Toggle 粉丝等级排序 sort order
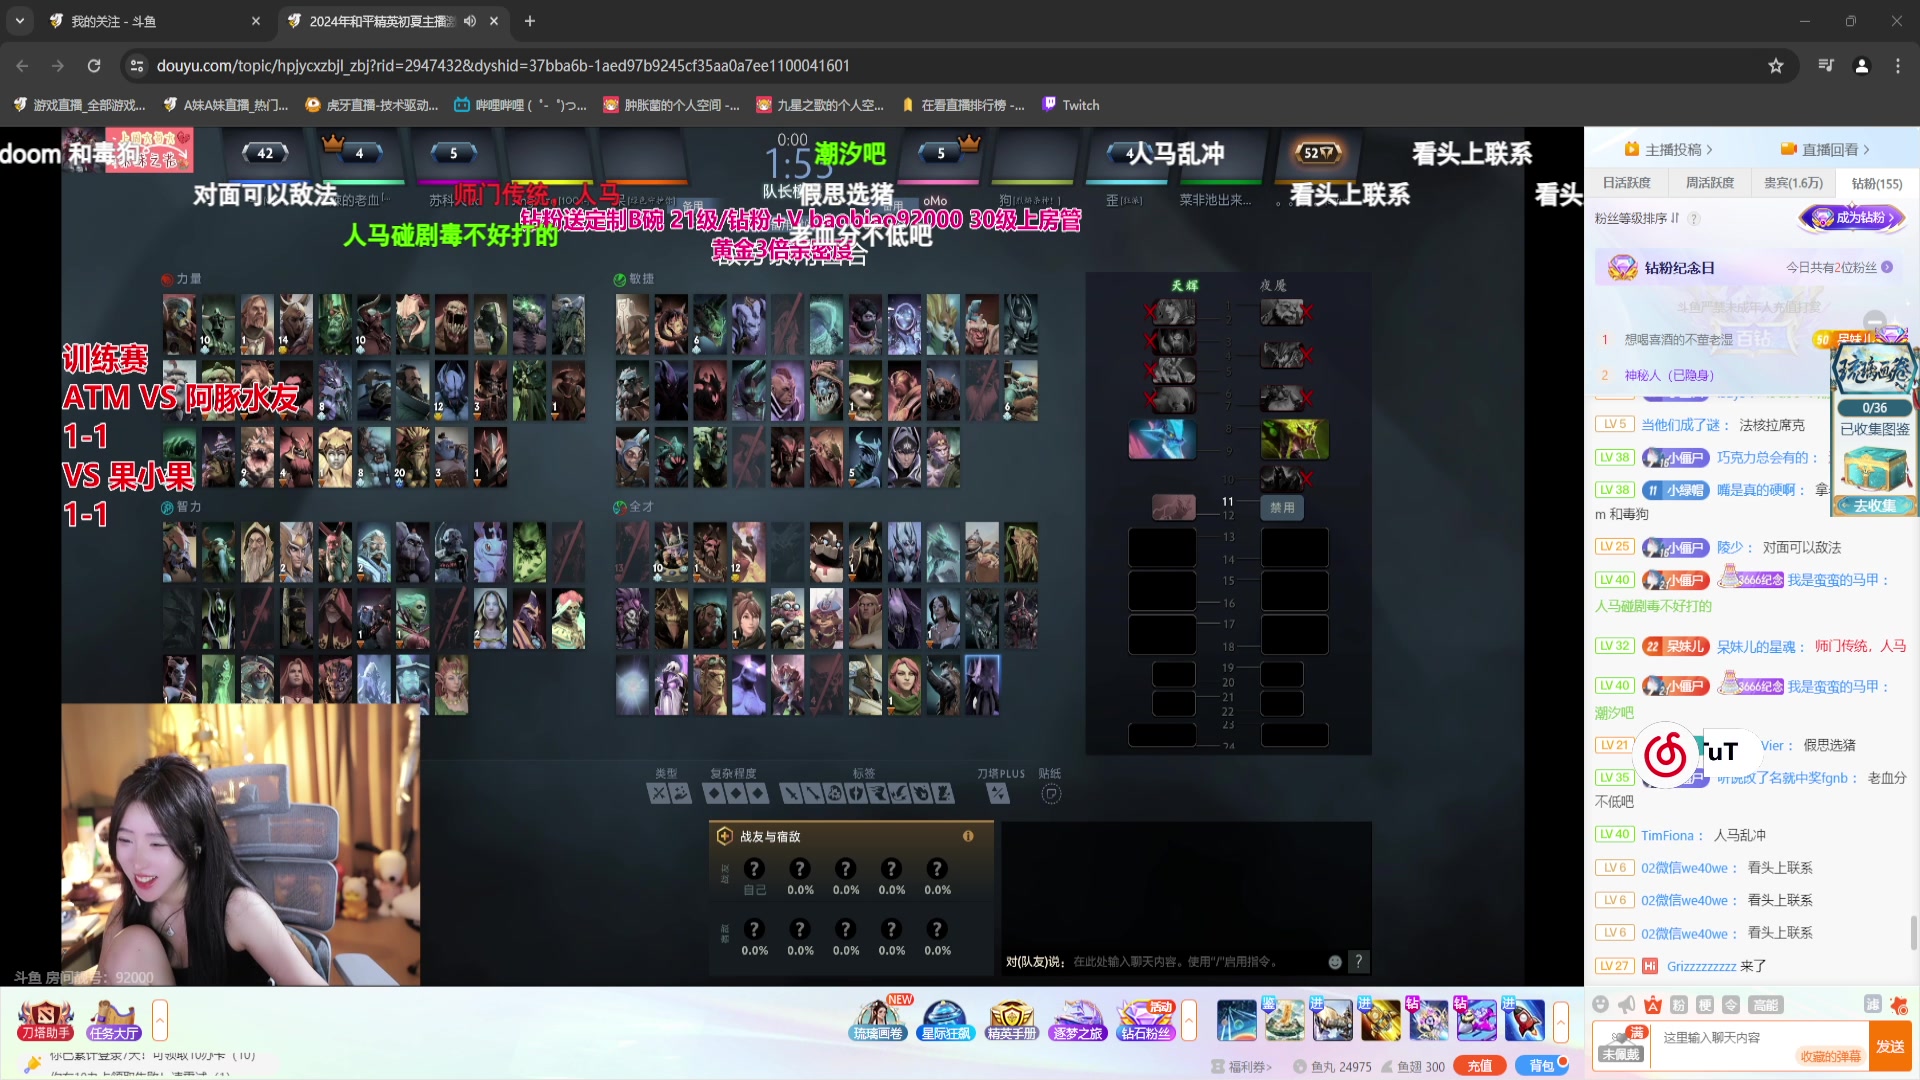Image resolution: width=1920 pixels, height=1080 pixels. 1674,218
